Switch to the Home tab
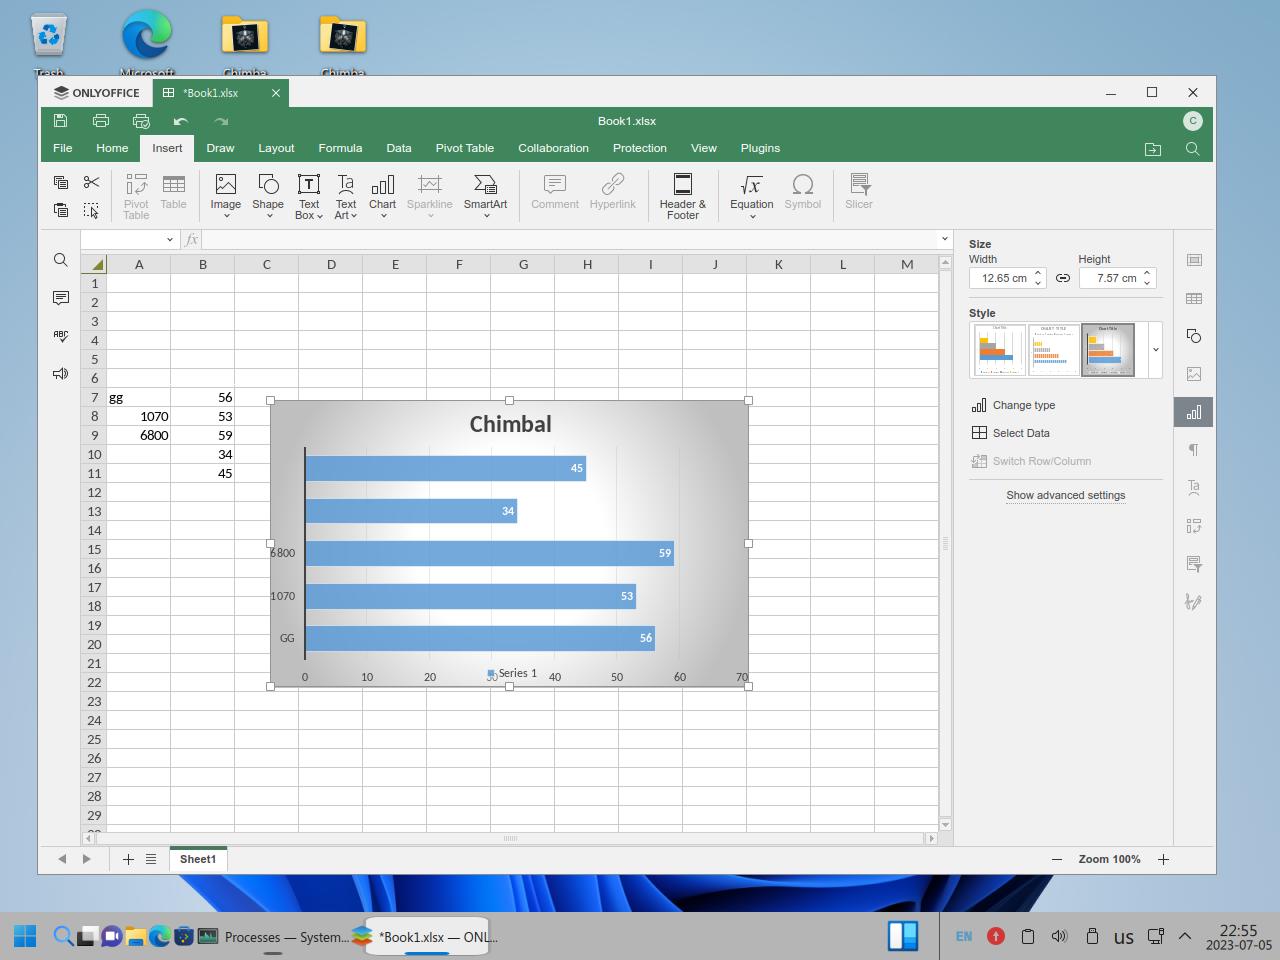Screen dimensions: 1280x960 click(x=112, y=148)
